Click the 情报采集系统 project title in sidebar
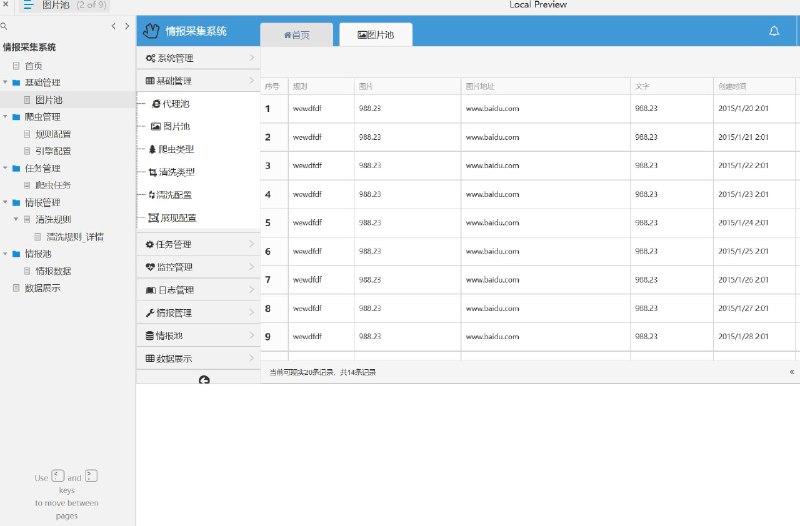 pos(30,47)
